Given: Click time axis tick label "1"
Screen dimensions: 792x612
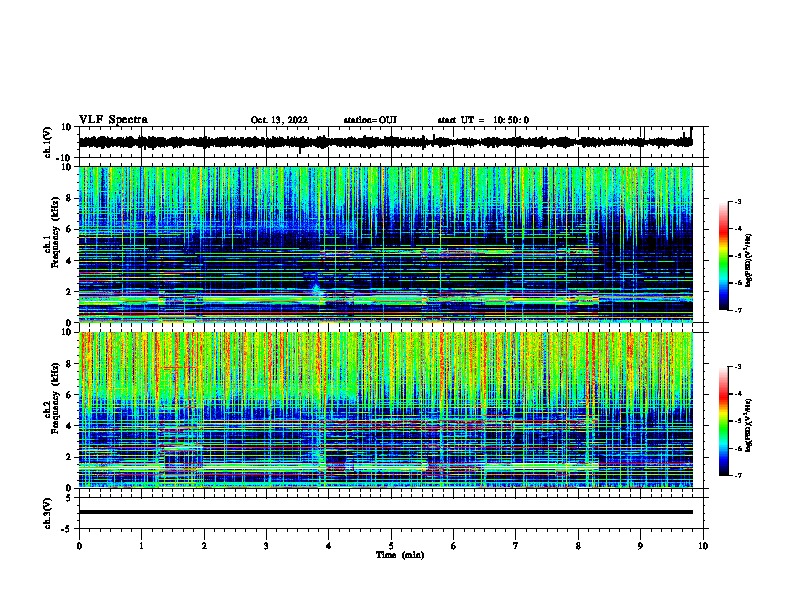Looking at the screenshot, I should 141,546.
